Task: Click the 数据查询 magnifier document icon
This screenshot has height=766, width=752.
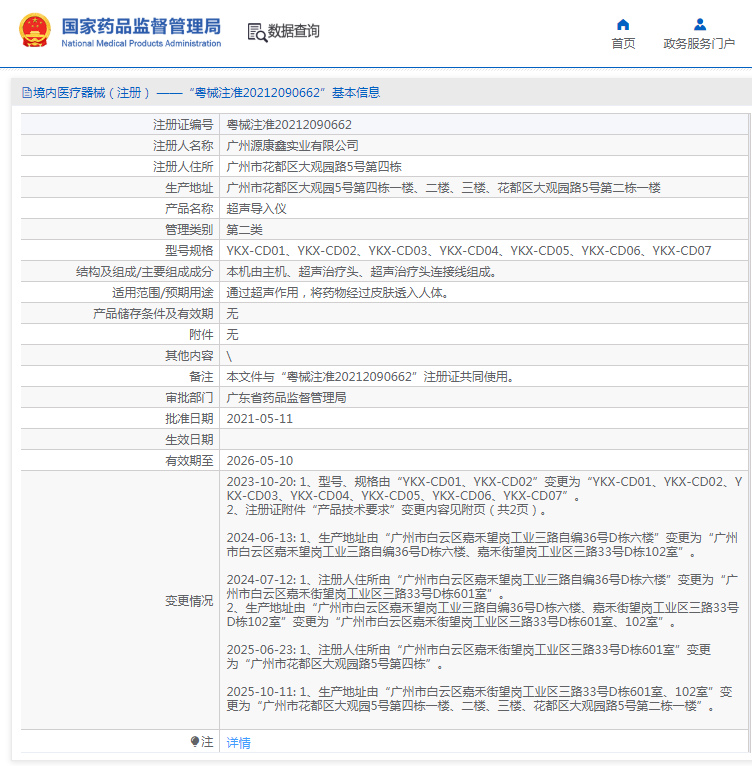Action: tap(257, 32)
